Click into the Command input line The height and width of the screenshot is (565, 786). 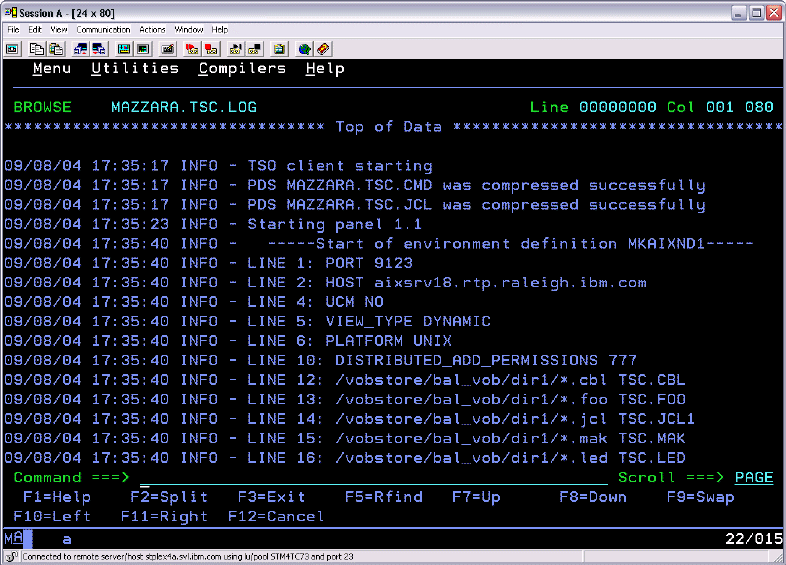(x=373, y=477)
